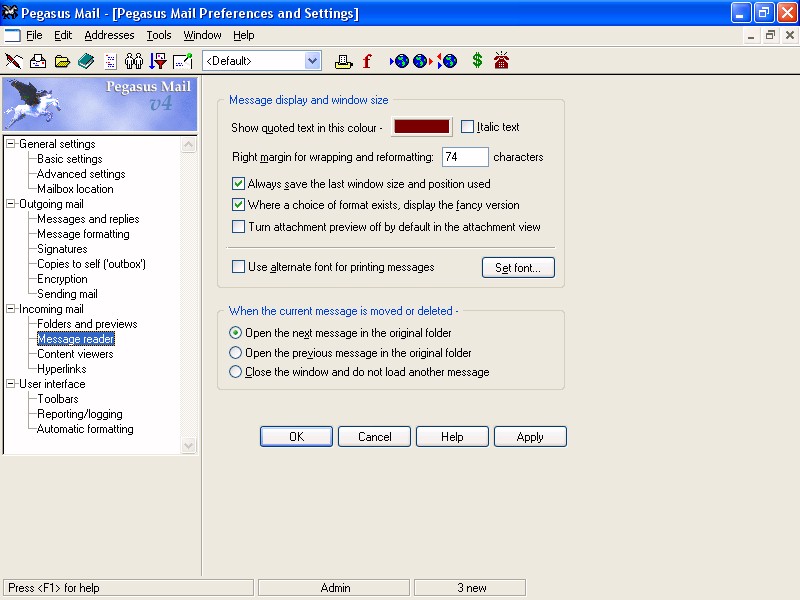Click the globe icon with blue arrow

point(399,61)
